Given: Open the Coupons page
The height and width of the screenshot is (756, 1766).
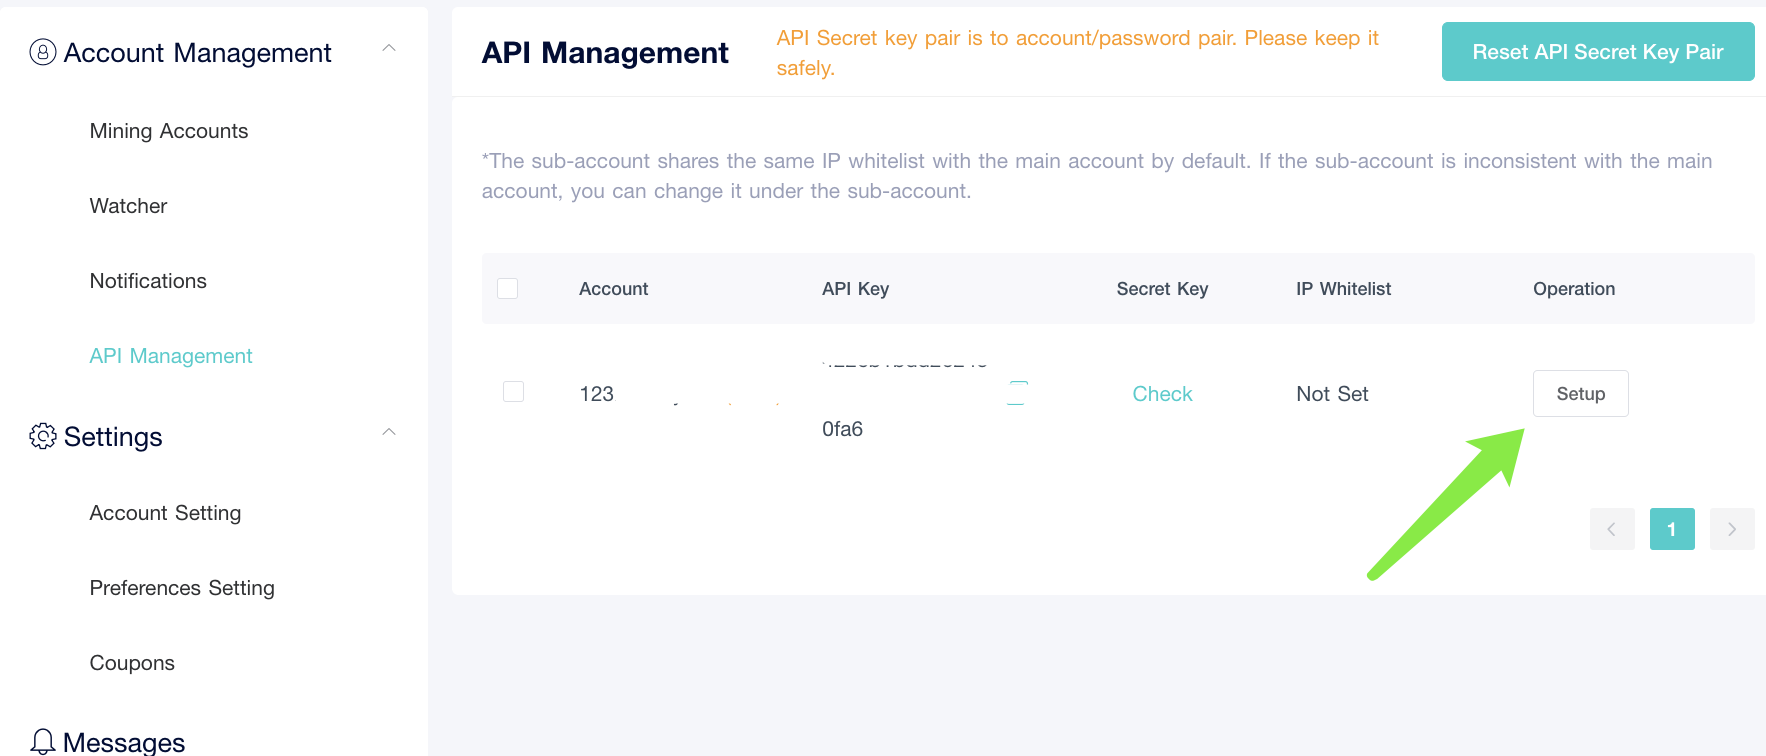Looking at the screenshot, I should point(131,662).
